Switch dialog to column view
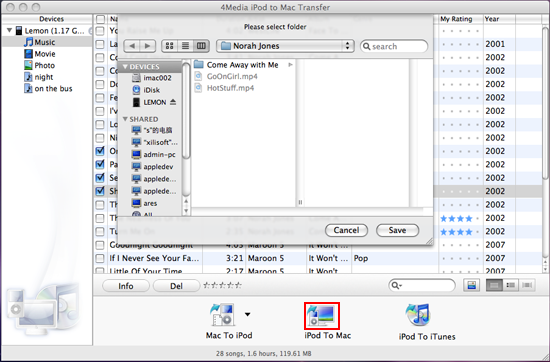Screen dimensions: 550x362 pyautogui.click(x=201, y=46)
